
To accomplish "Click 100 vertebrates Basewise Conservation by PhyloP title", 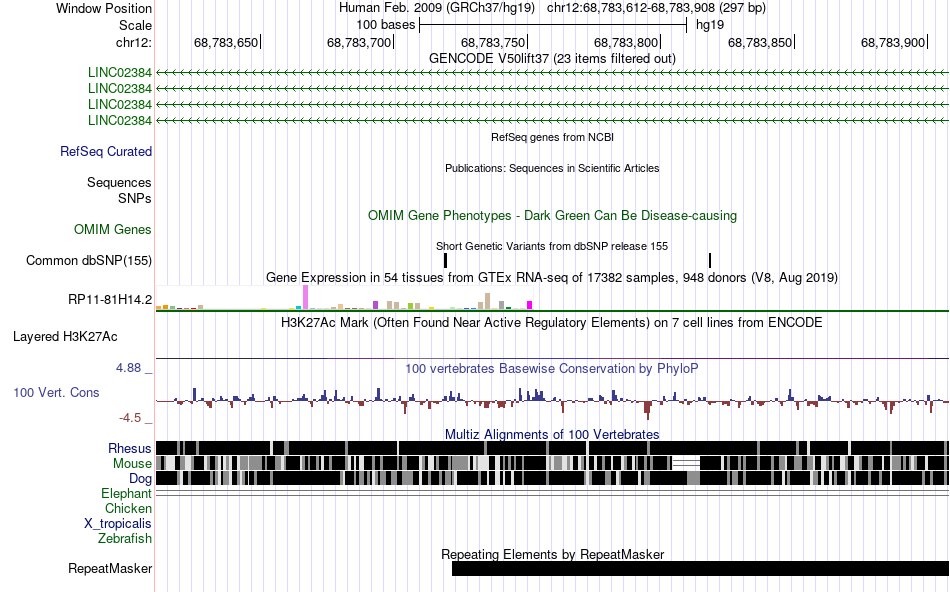I will coord(552,368).
